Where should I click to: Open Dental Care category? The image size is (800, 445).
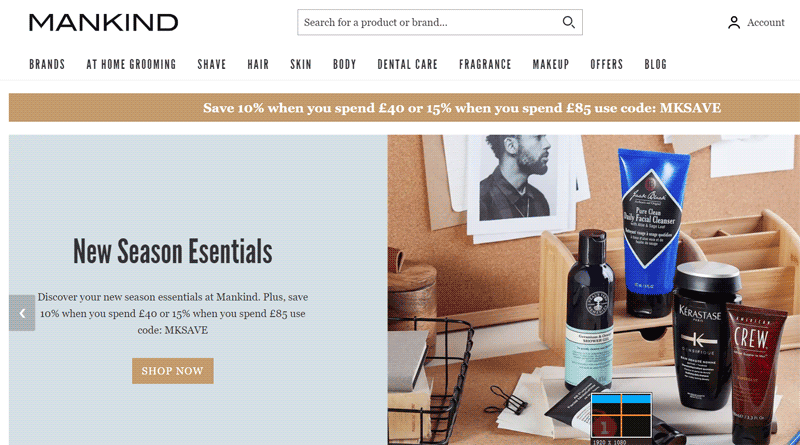click(408, 64)
